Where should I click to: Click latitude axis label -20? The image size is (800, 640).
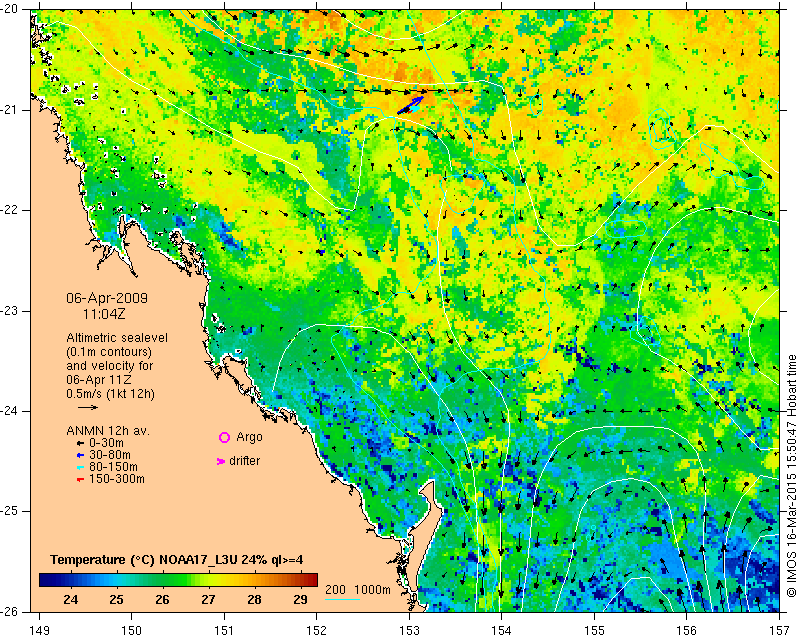(11, 9)
